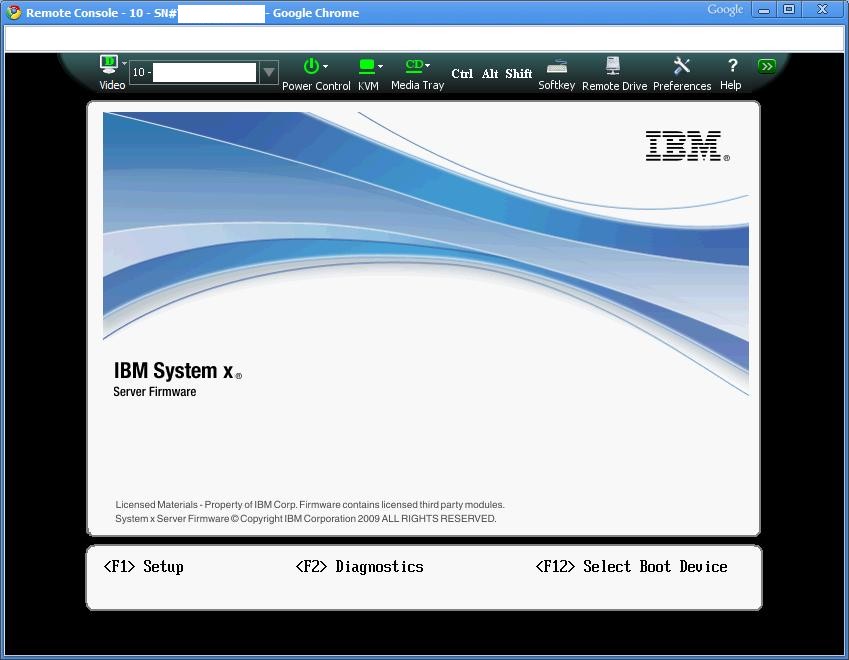Maximize the Remote Console window
Viewport: 849px width, 660px height.
[x=789, y=10]
